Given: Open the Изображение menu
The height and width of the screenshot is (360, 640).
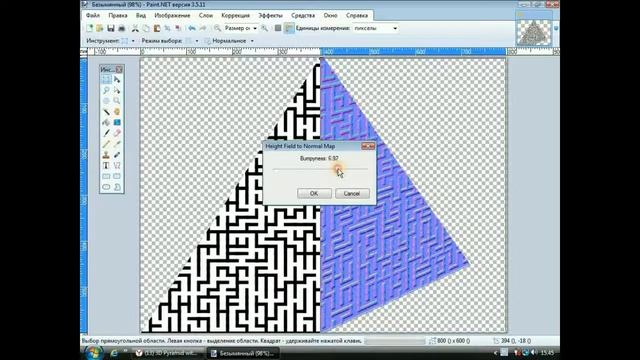Looking at the screenshot, I should pyautogui.click(x=172, y=16).
